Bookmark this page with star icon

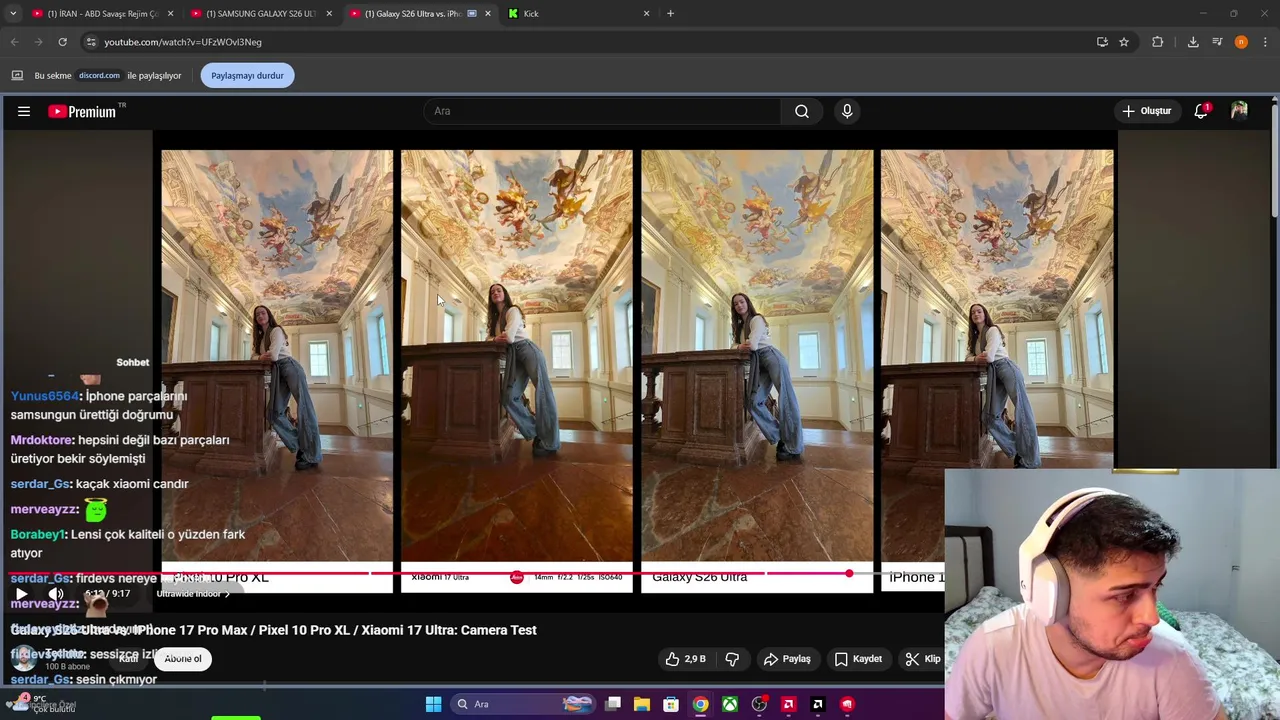tap(1124, 42)
